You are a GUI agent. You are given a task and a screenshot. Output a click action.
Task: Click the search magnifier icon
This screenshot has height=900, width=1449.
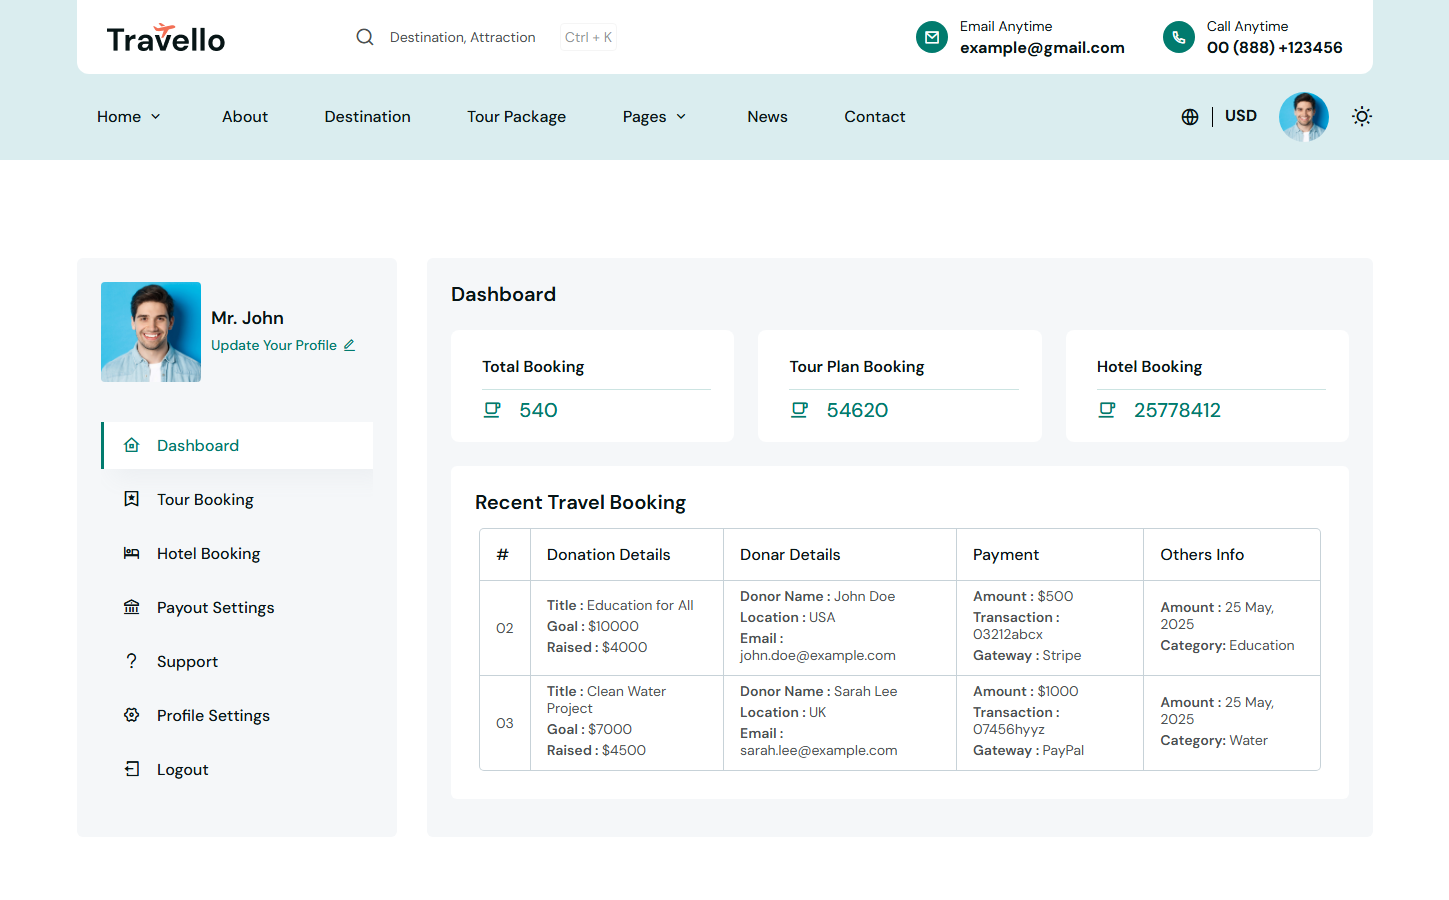click(365, 37)
